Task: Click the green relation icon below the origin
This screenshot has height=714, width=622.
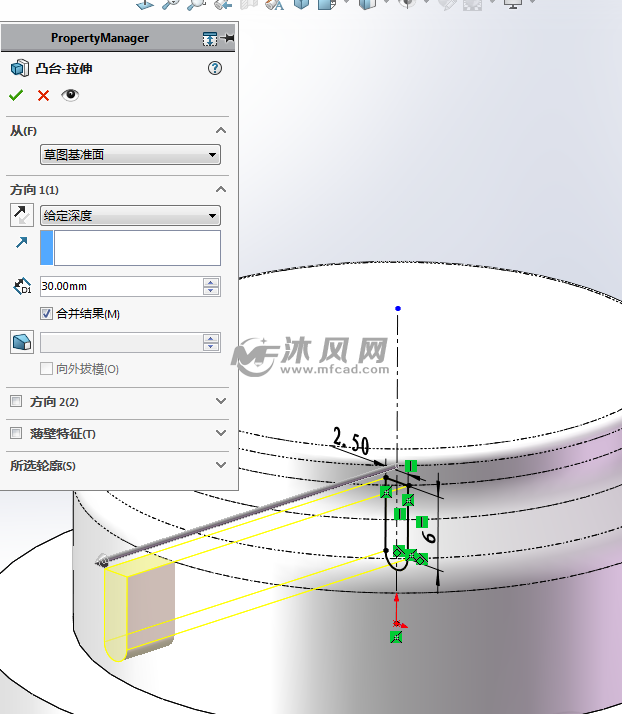Action: pos(397,637)
